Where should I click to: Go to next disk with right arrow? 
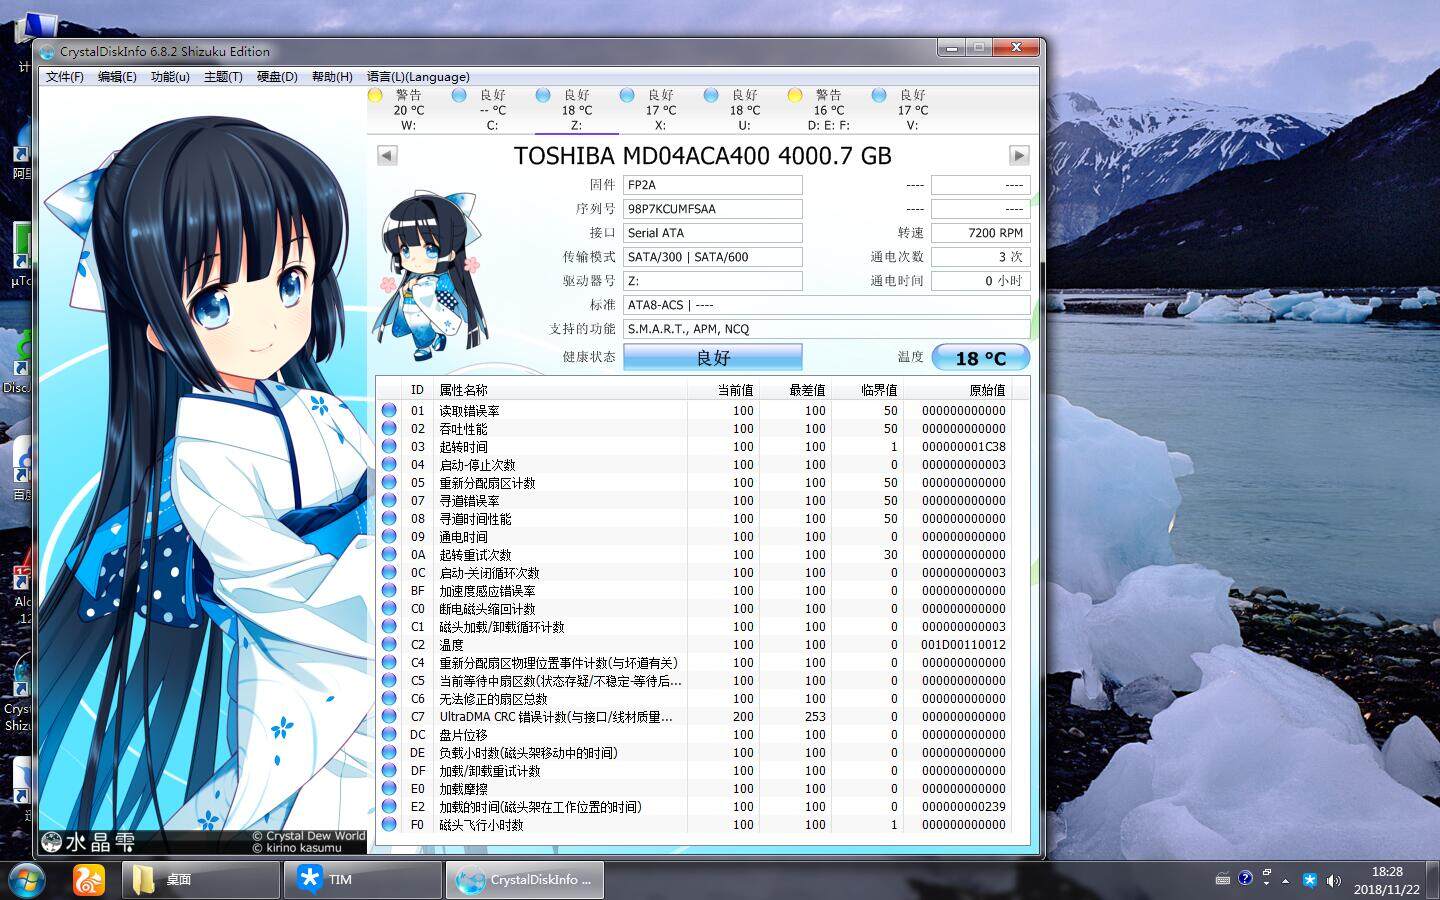[x=1019, y=155]
